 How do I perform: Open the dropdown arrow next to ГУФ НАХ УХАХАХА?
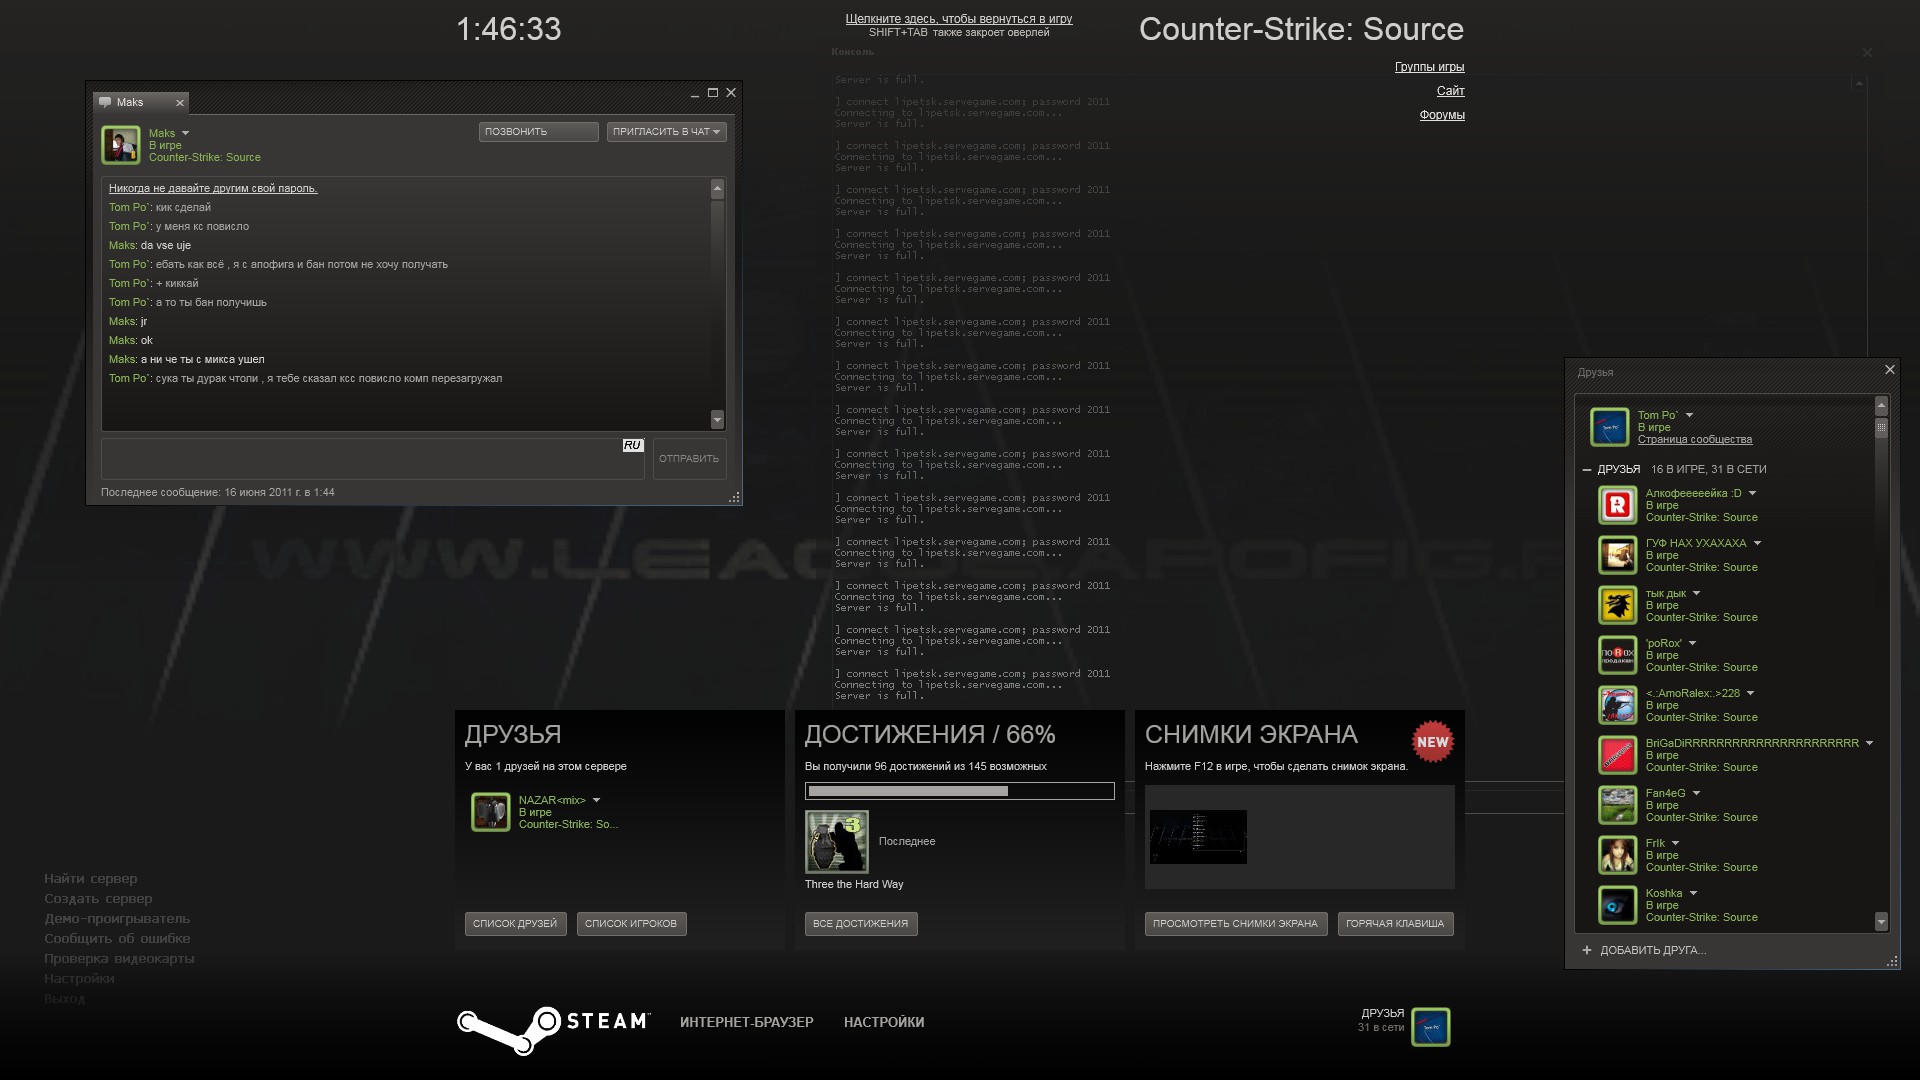1757,543
